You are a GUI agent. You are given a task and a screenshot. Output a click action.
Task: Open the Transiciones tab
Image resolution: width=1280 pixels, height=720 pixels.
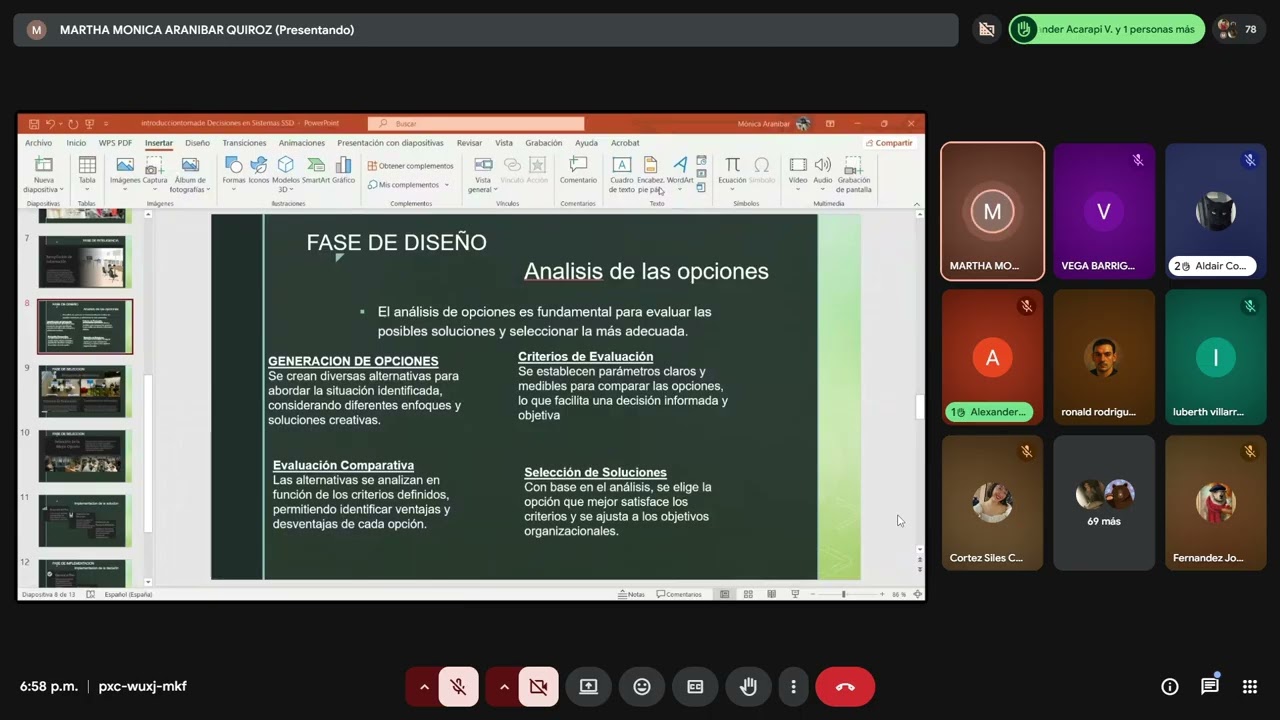pos(244,143)
